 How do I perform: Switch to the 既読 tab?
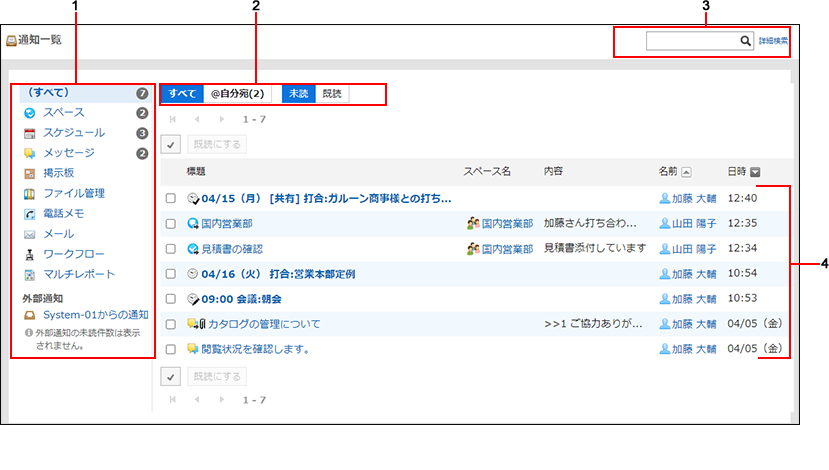click(x=331, y=94)
